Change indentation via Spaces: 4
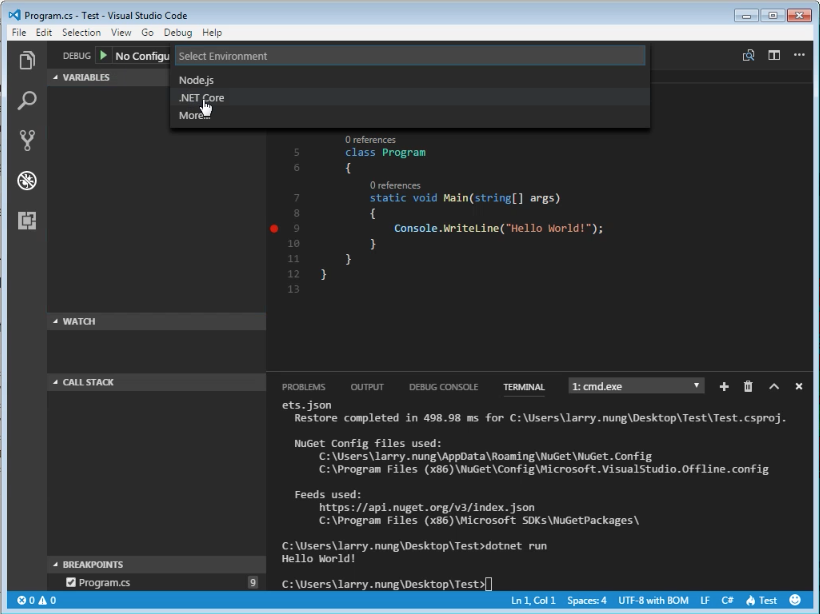The width and height of the screenshot is (820, 614). pyautogui.click(x=587, y=600)
